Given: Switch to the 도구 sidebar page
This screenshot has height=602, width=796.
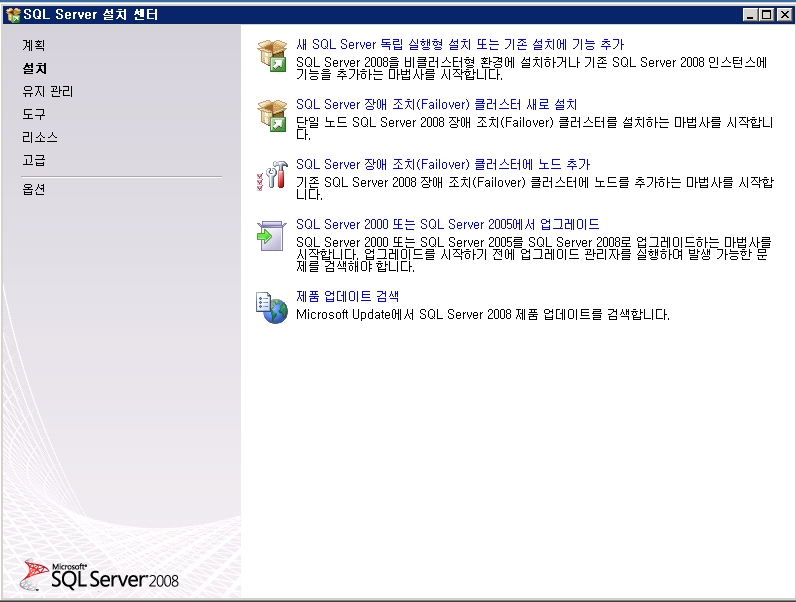Looking at the screenshot, I should [x=34, y=114].
